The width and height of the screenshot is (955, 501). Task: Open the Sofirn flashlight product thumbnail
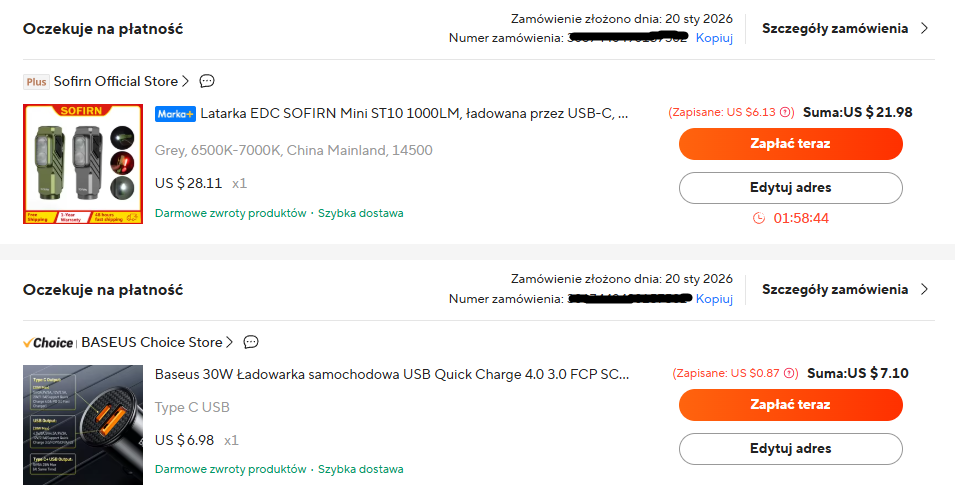coord(83,163)
